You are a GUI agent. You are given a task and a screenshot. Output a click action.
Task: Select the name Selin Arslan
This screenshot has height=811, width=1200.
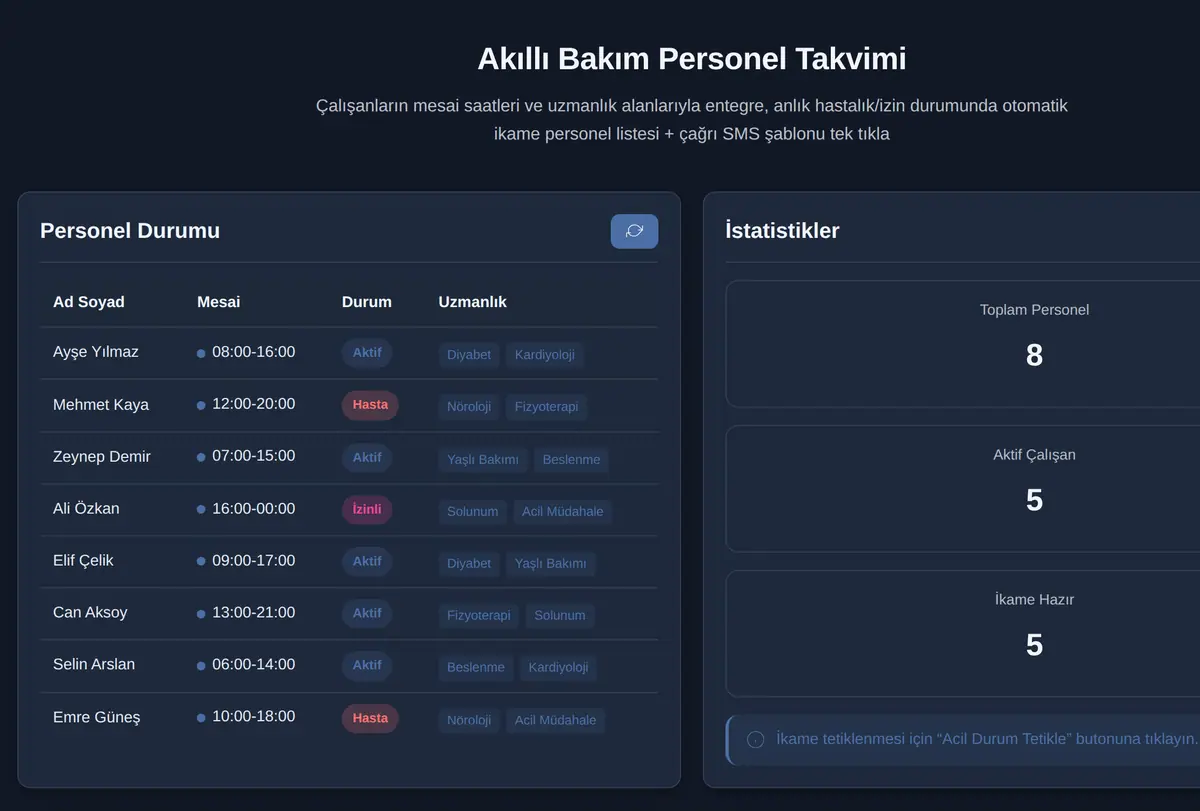[94, 665]
